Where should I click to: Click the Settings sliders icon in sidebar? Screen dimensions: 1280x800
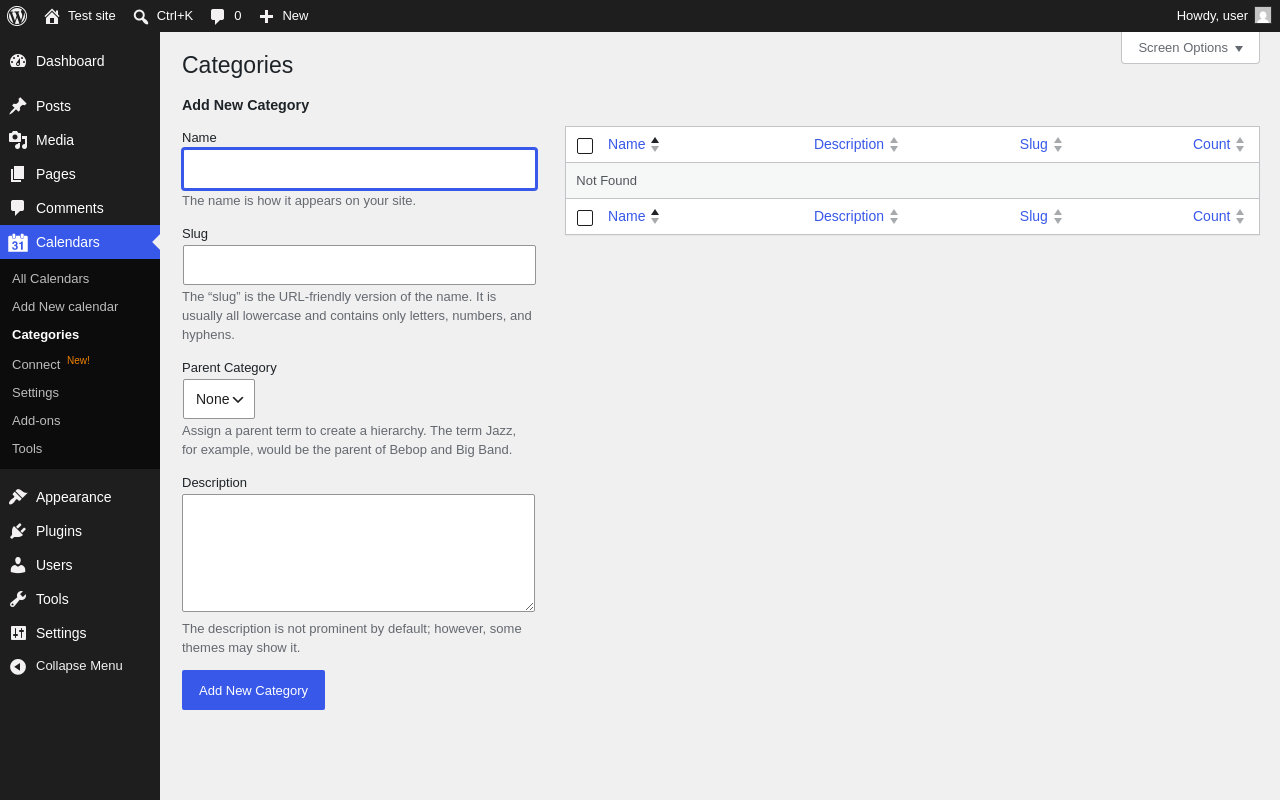point(18,633)
